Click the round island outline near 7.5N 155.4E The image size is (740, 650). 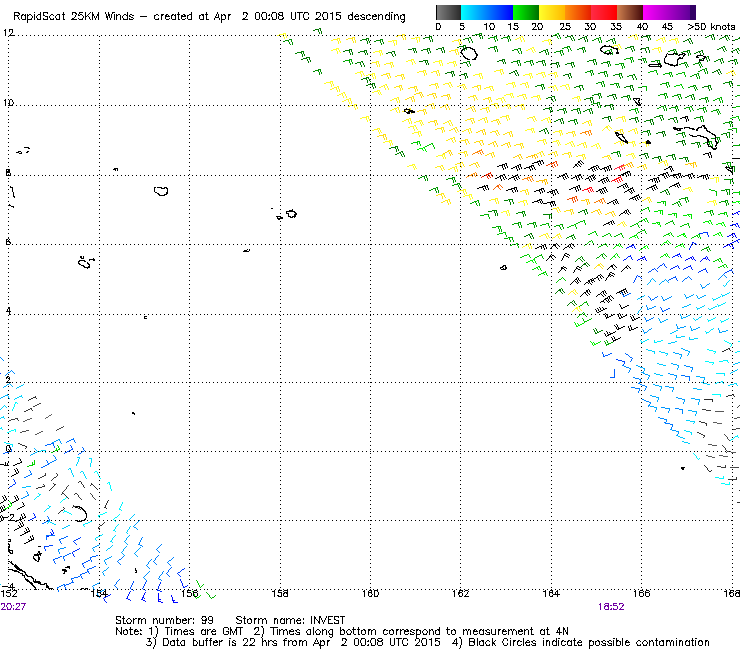161,191
